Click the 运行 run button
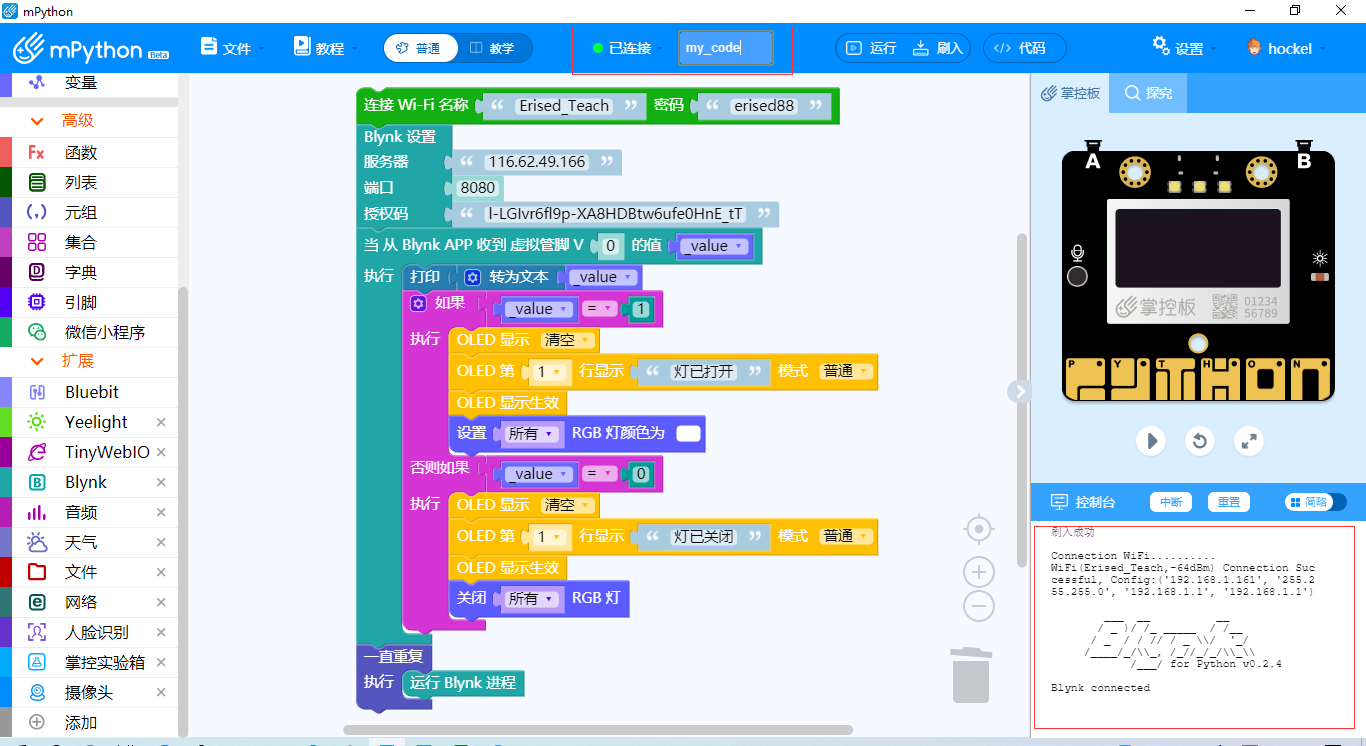 point(871,48)
